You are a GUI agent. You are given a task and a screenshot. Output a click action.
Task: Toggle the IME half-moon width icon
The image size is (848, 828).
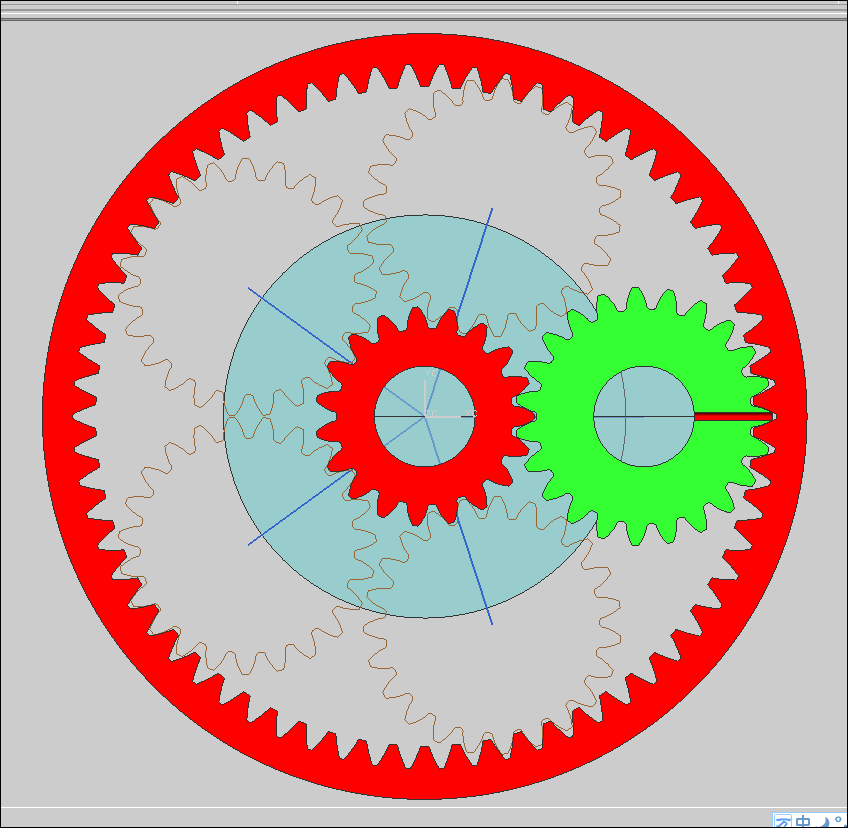[823, 822]
